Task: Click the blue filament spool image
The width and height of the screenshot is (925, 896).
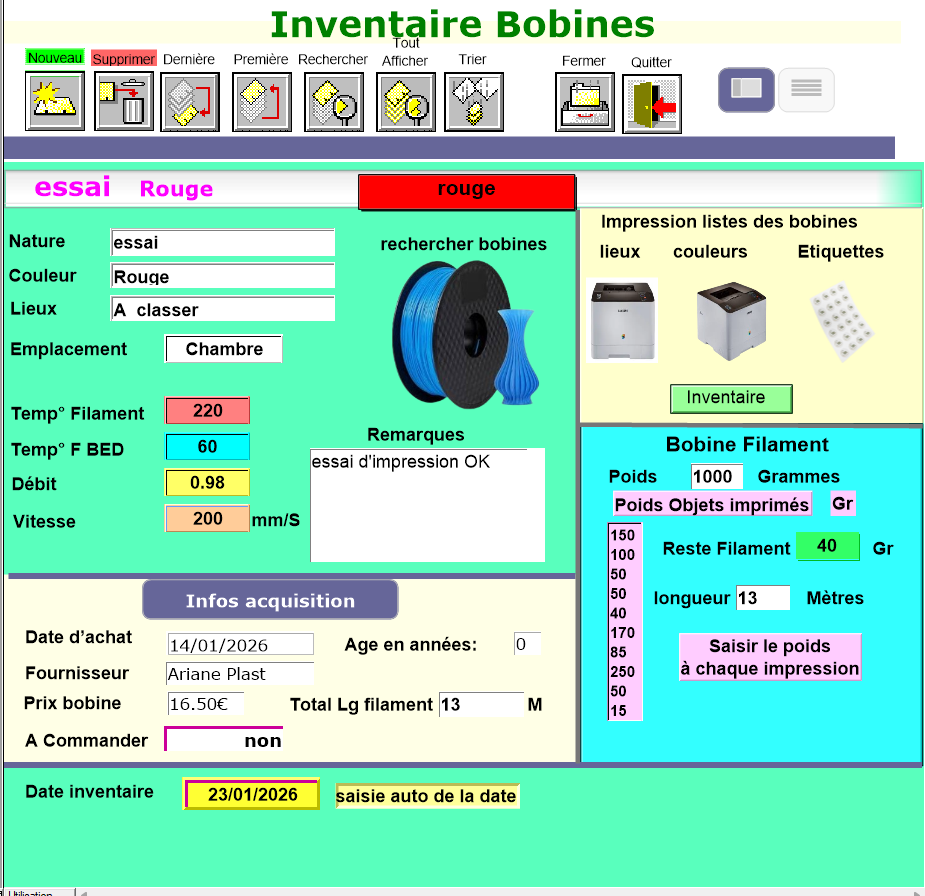Action: click(x=466, y=334)
